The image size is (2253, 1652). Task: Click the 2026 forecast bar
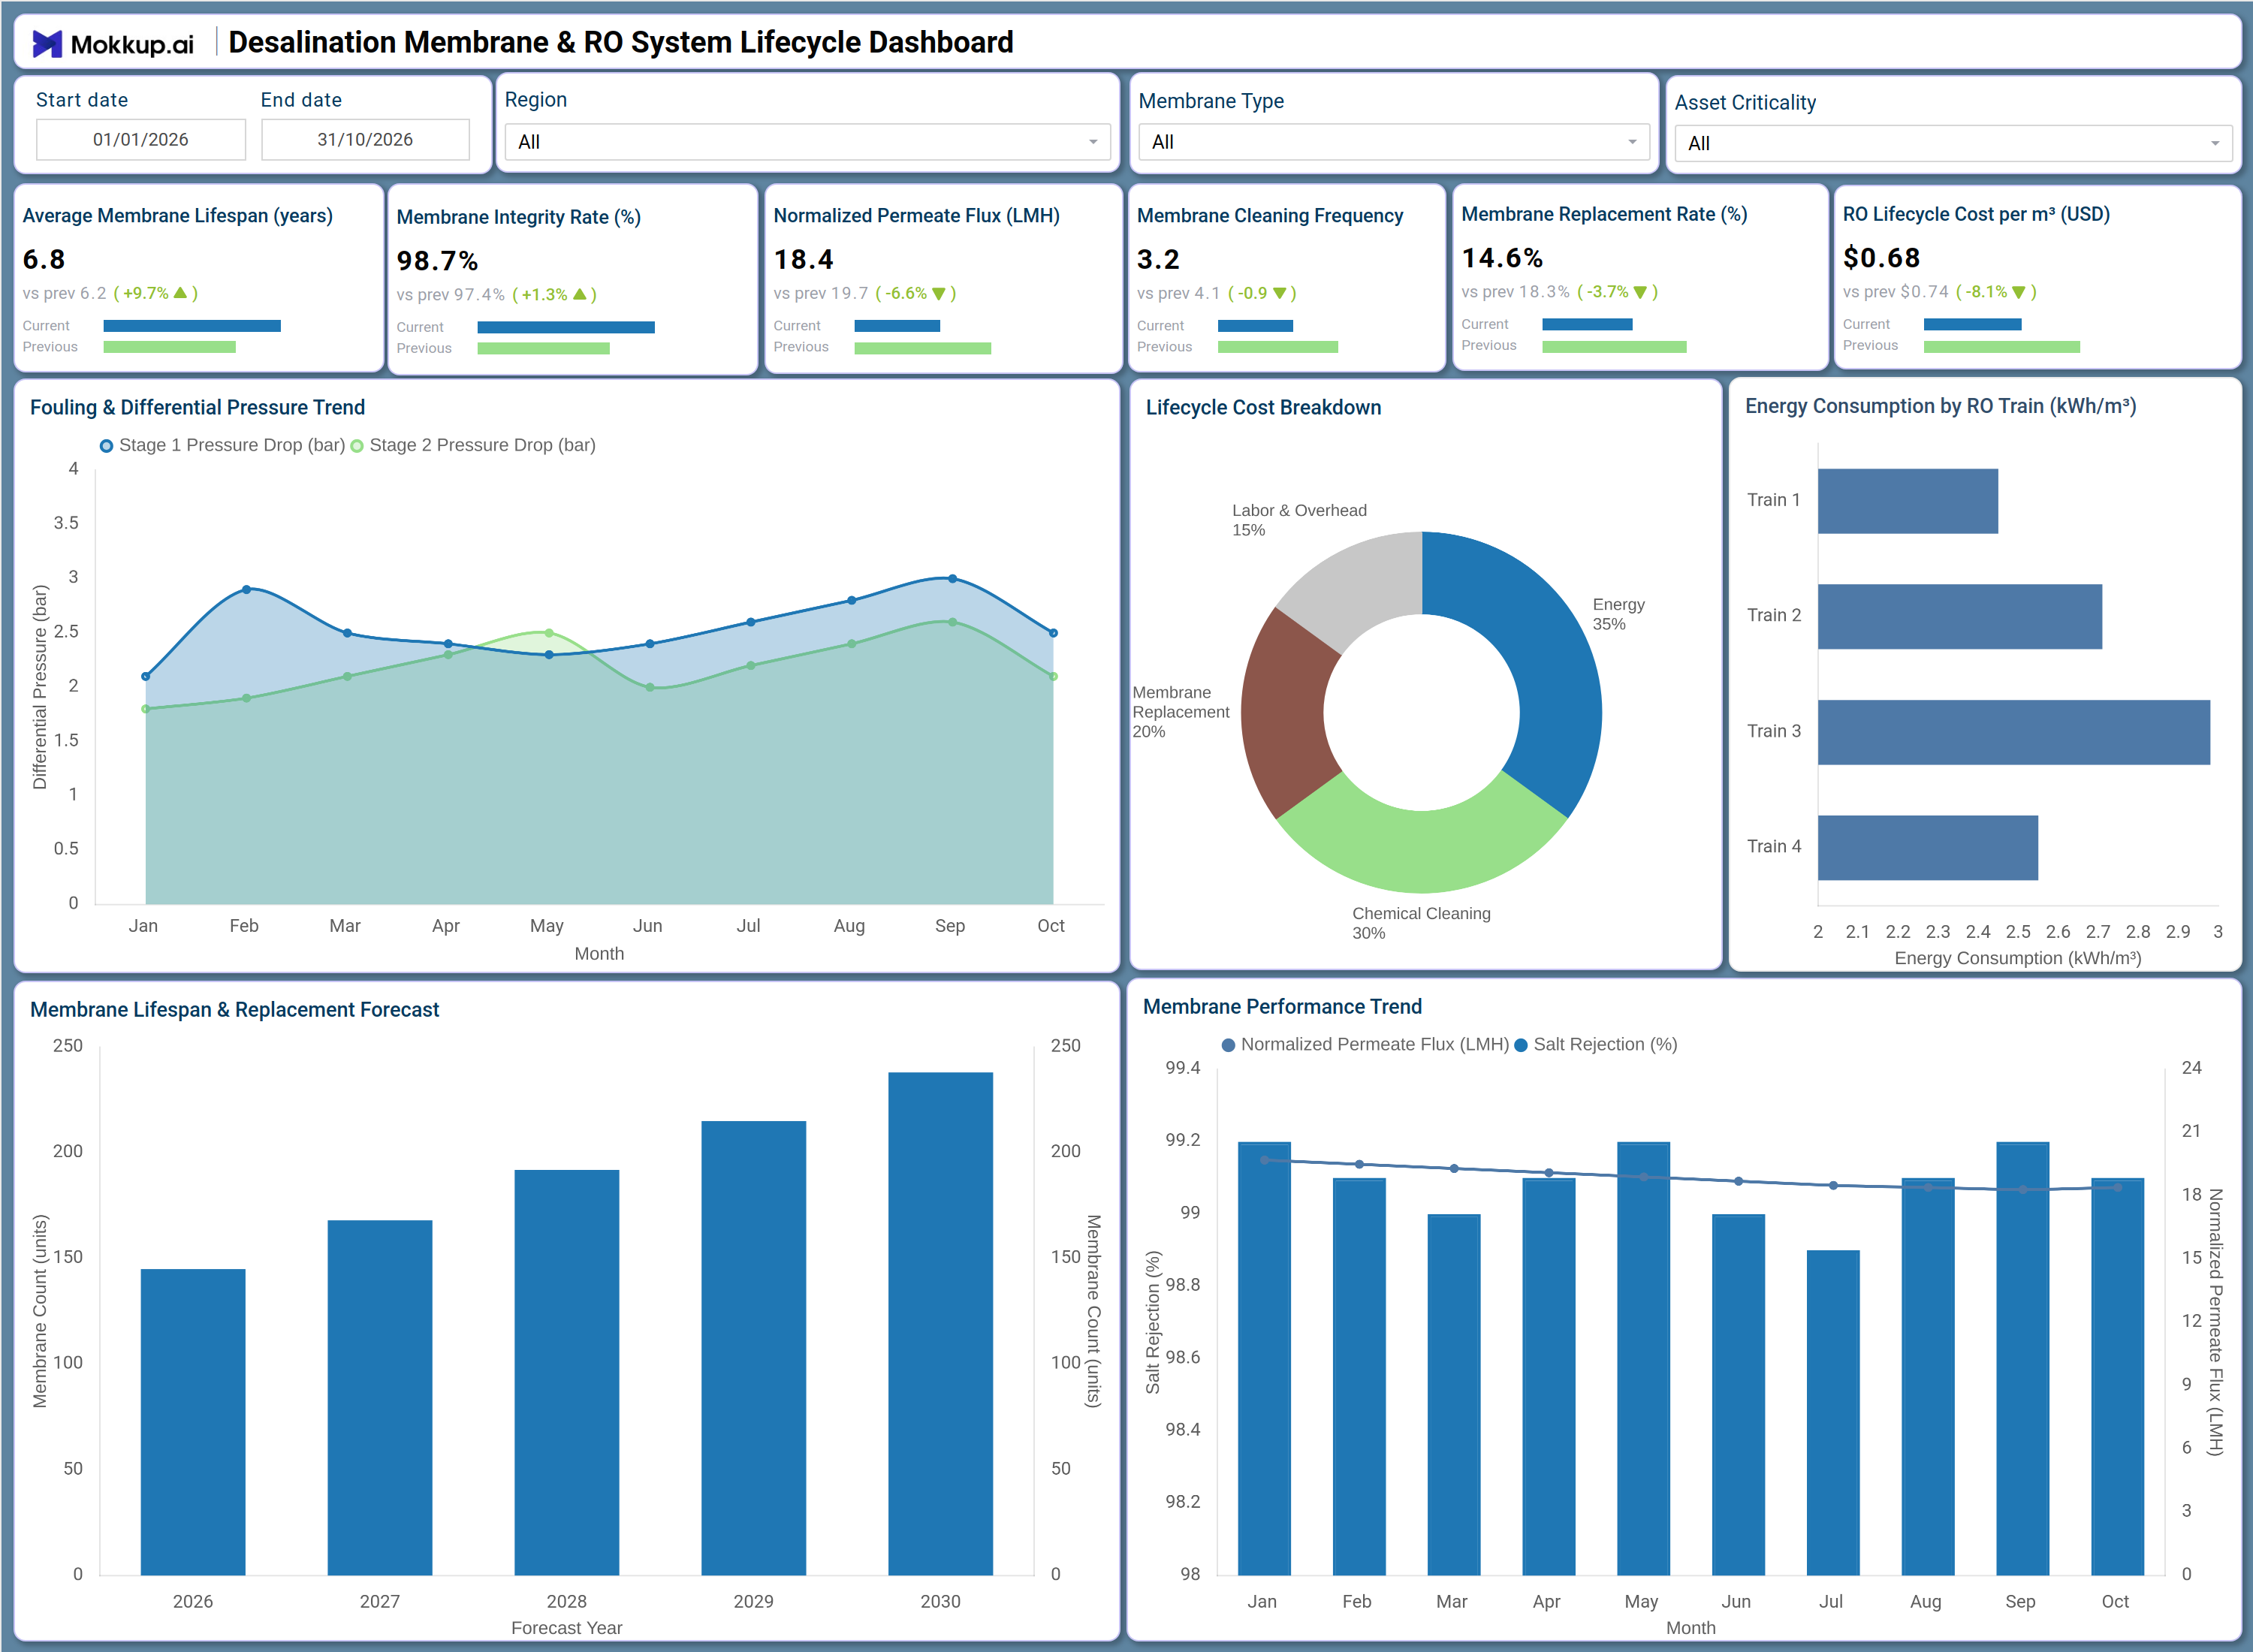click(193, 1422)
